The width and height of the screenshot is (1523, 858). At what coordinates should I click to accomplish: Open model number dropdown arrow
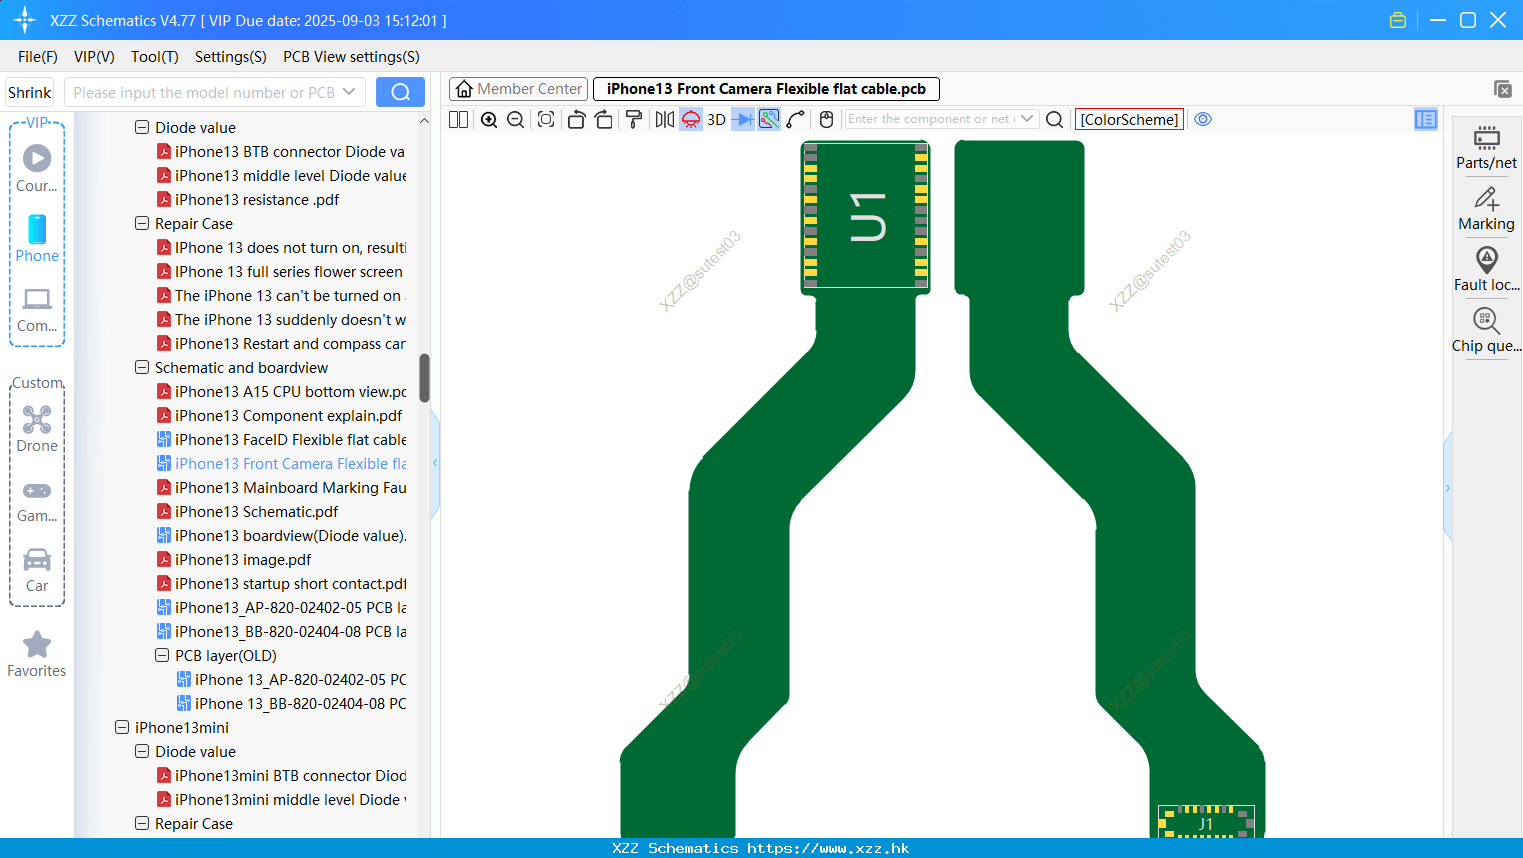[349, 92]
